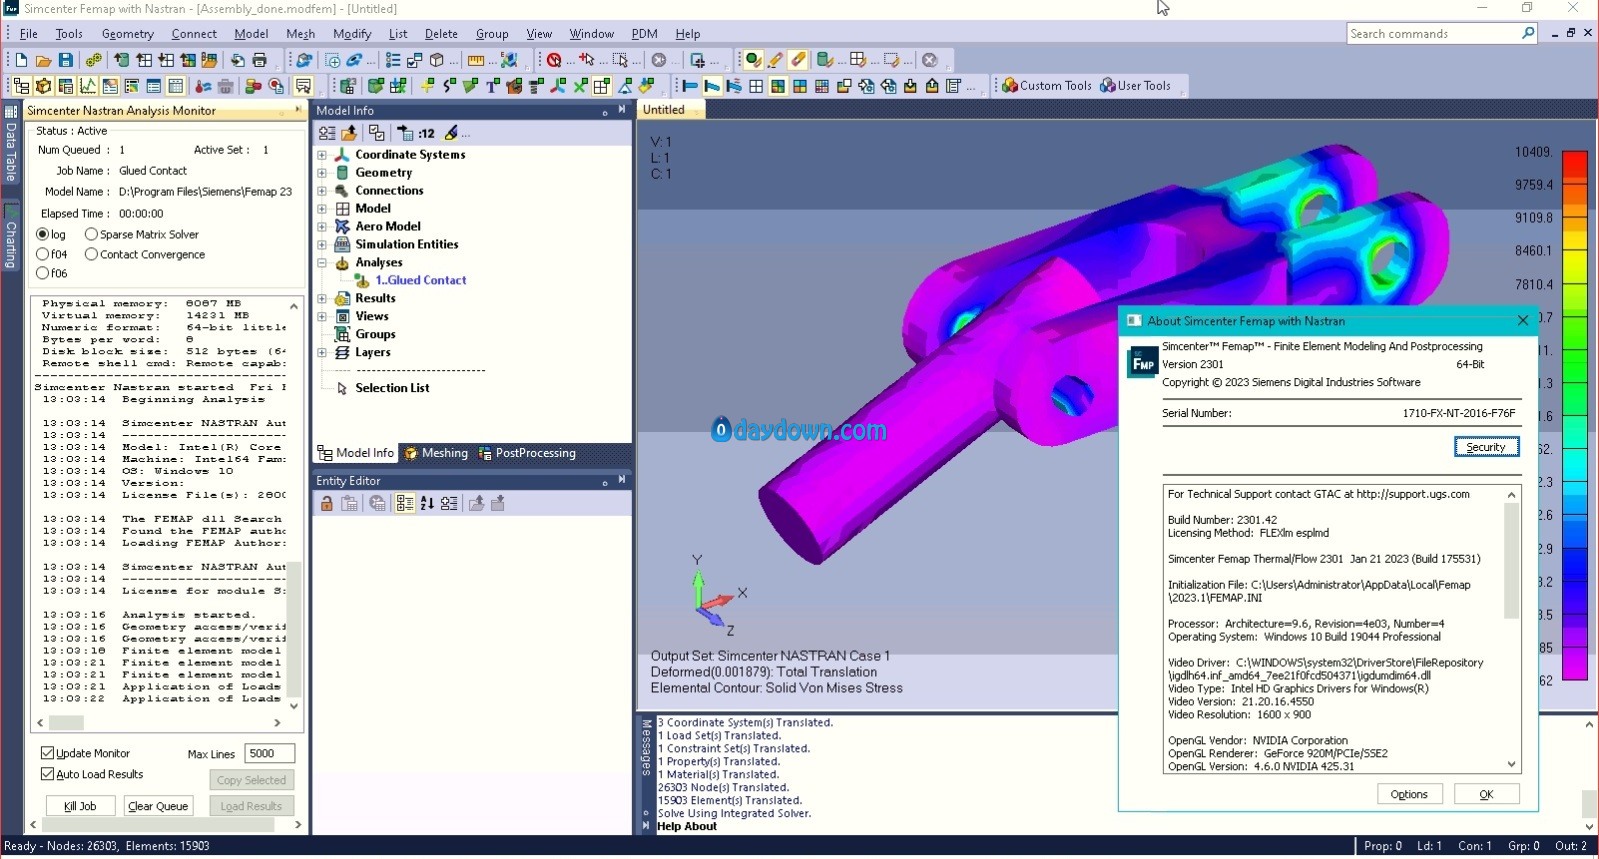
Task: Click the Print icon in toolbar
Action: [x=260, y=61]
